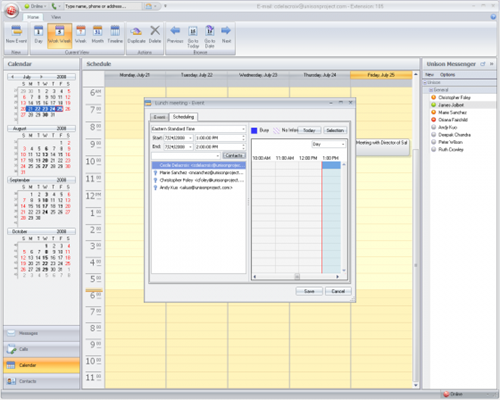This screenshot has width=500, height=400.
Task: Open the Meeting with Director event on Friday
Action: click(382, 147)
